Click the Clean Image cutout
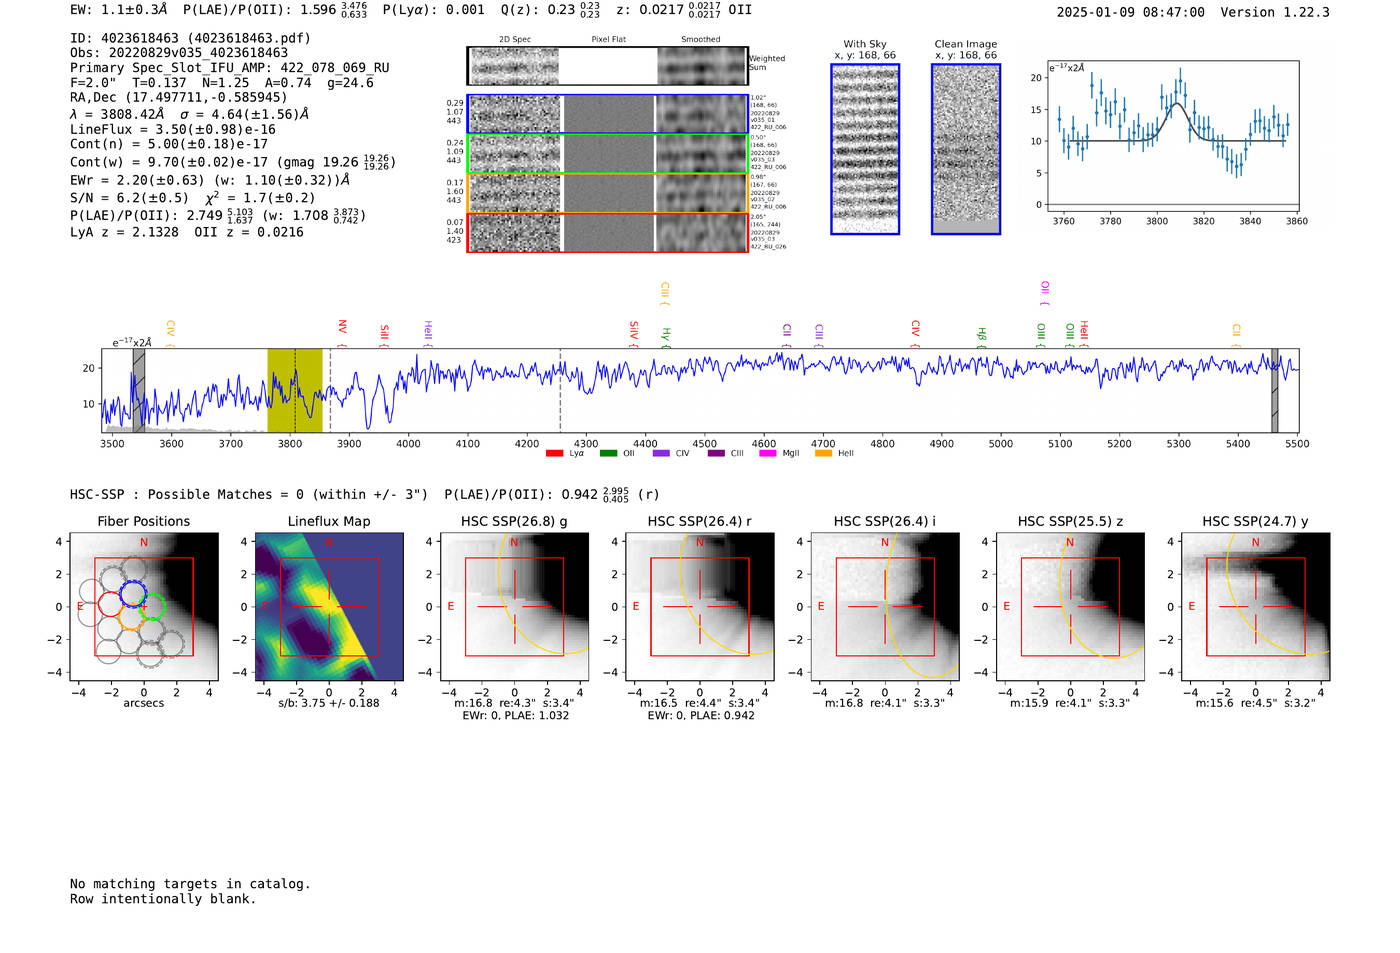 (966, 149)
